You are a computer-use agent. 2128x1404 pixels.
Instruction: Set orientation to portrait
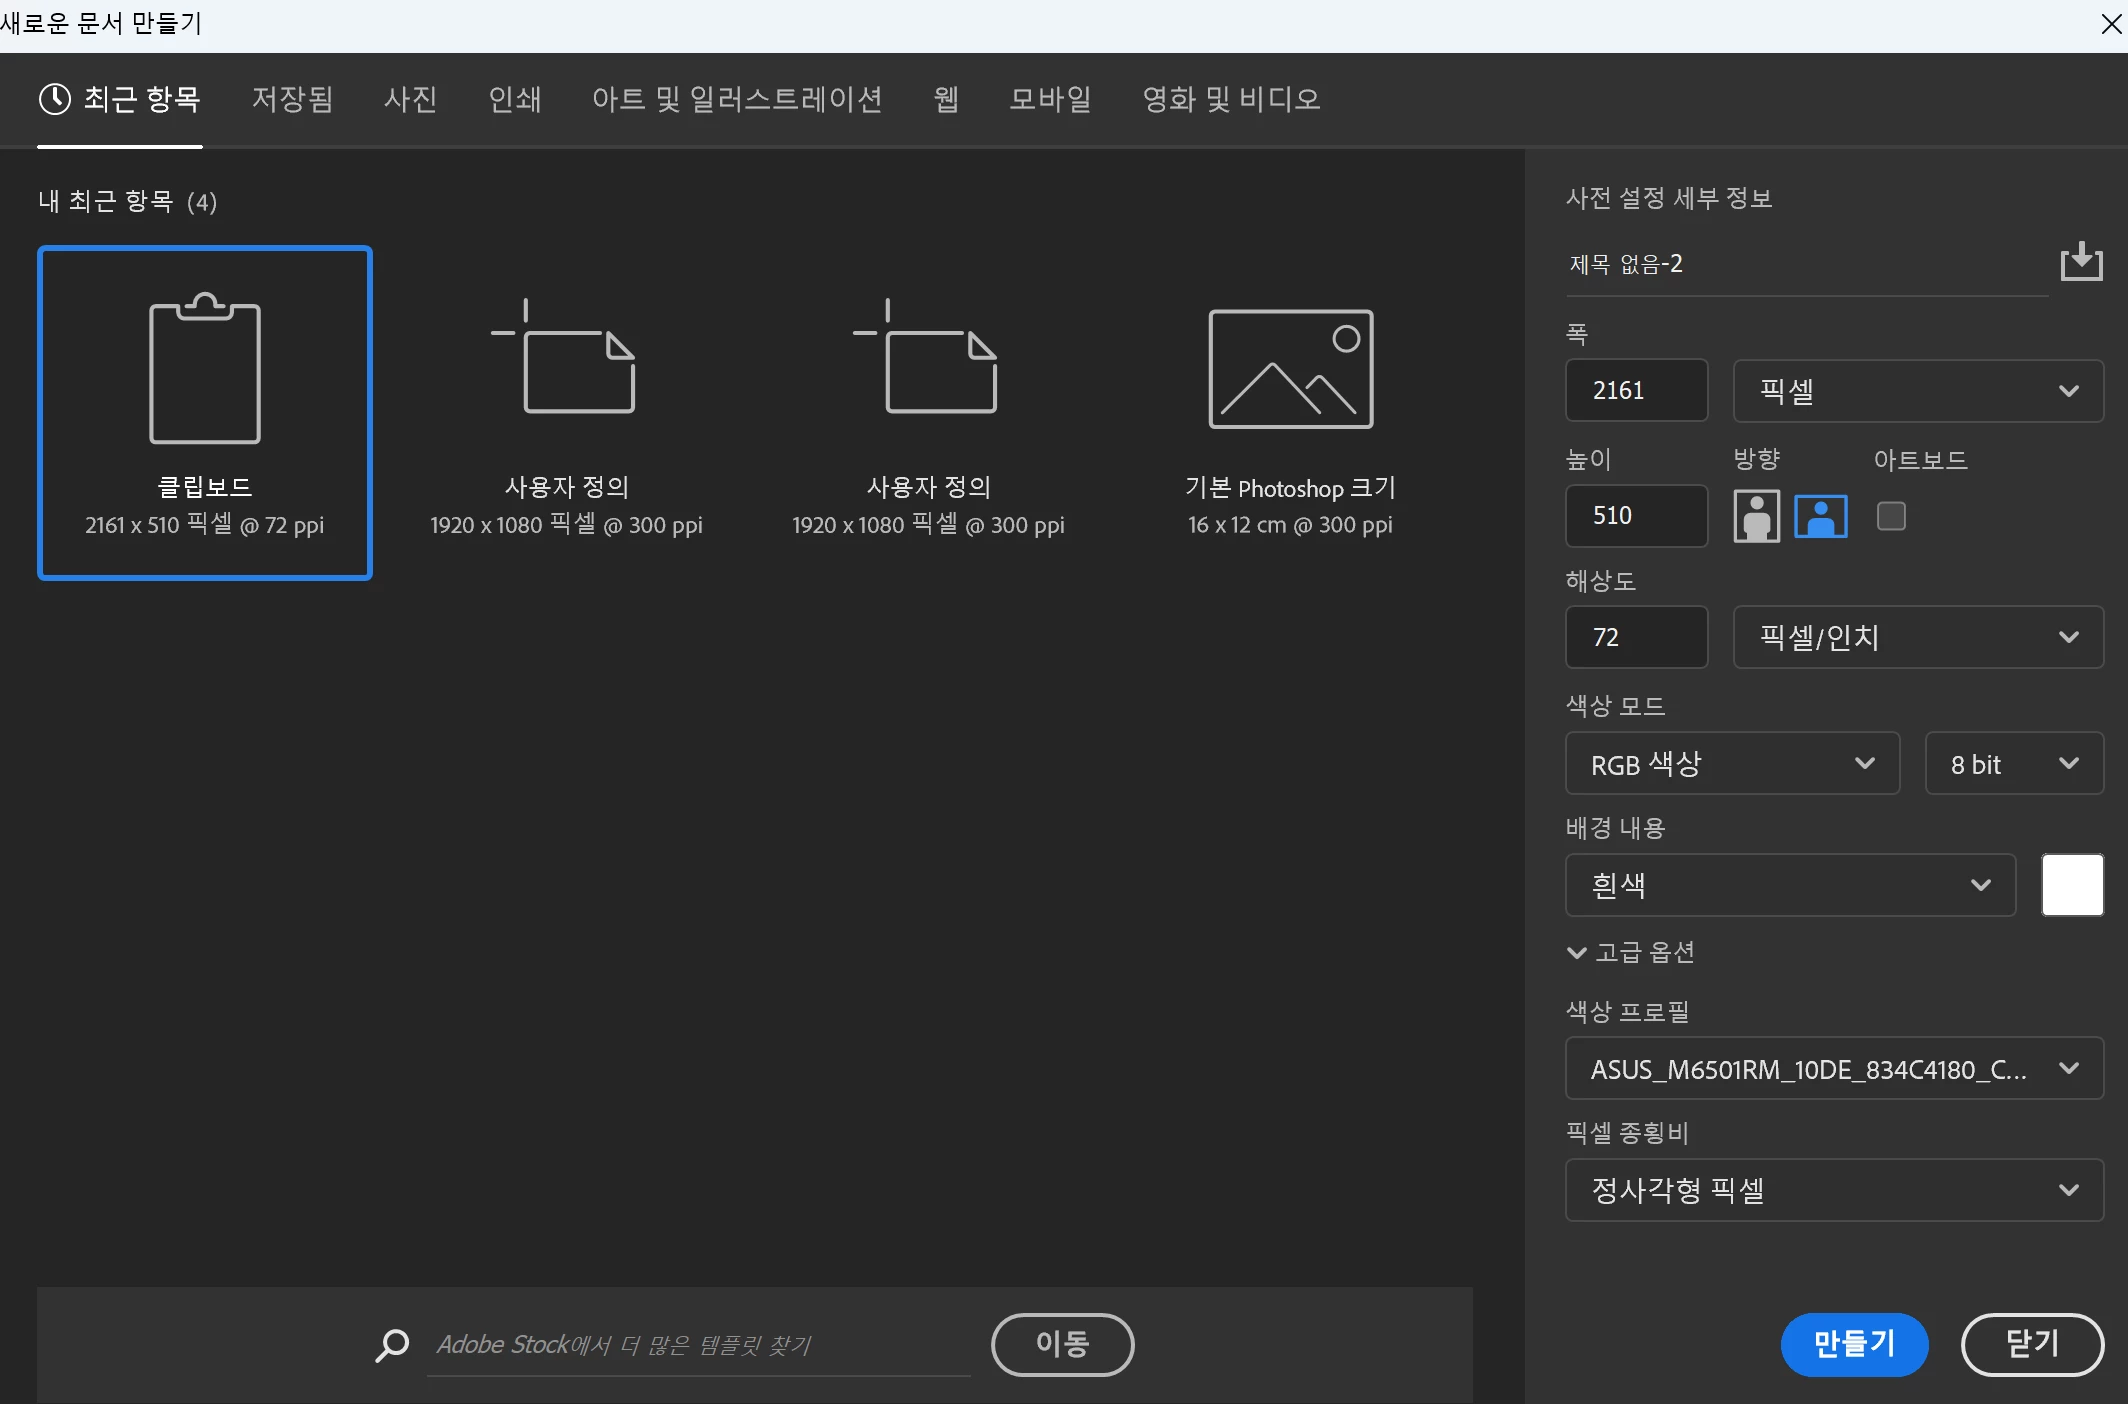point(1756,516)
